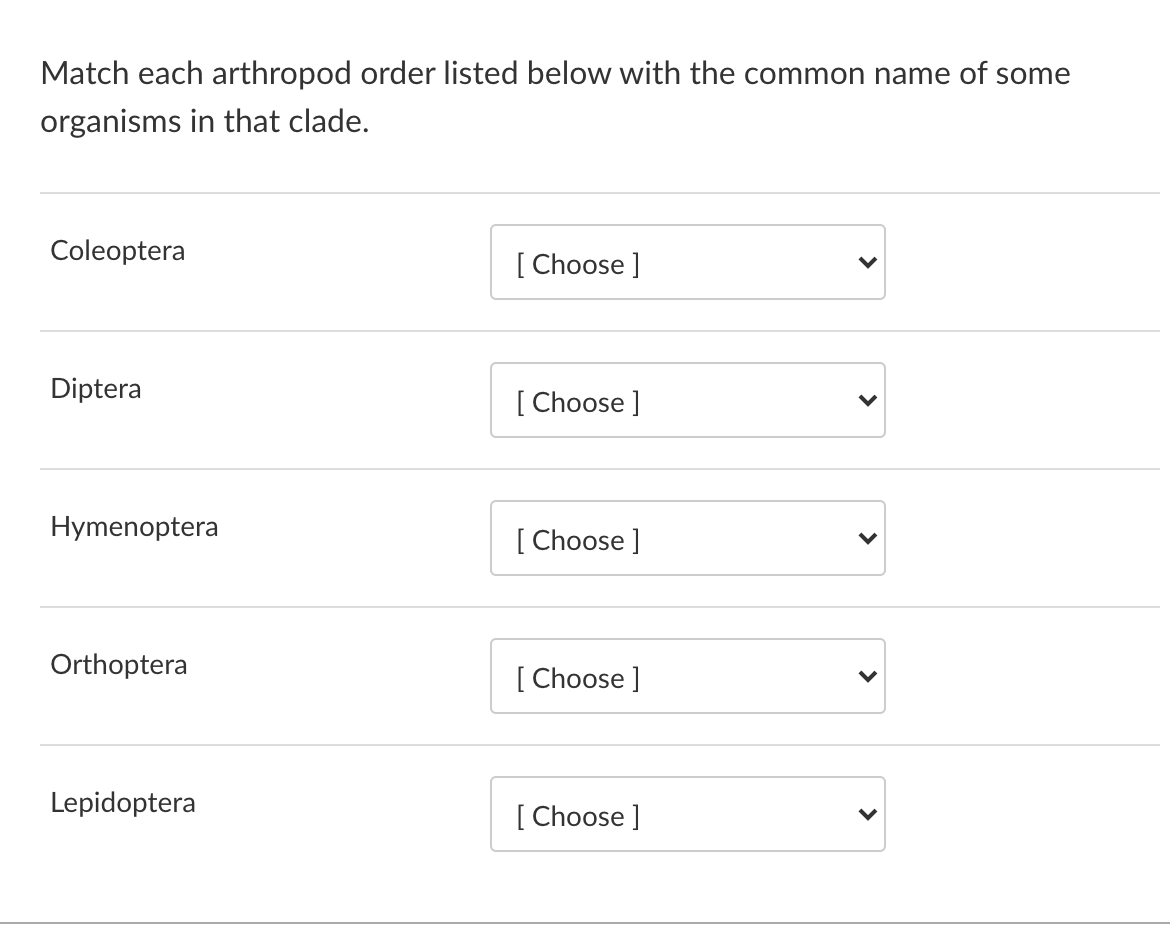Click the Coleoptera order label

point(118,250)
